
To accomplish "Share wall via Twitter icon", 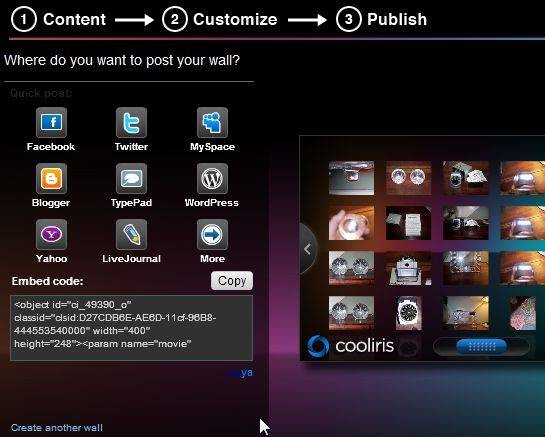I will pos(131,123).
